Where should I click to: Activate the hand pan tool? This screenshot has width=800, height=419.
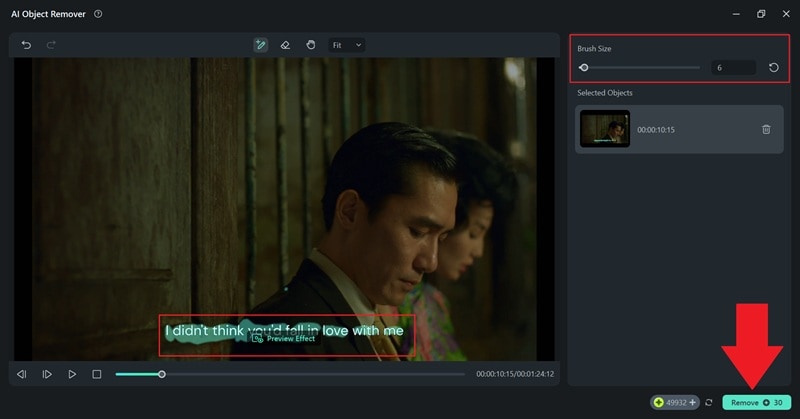pyautogui.click(x=310, y=45)
